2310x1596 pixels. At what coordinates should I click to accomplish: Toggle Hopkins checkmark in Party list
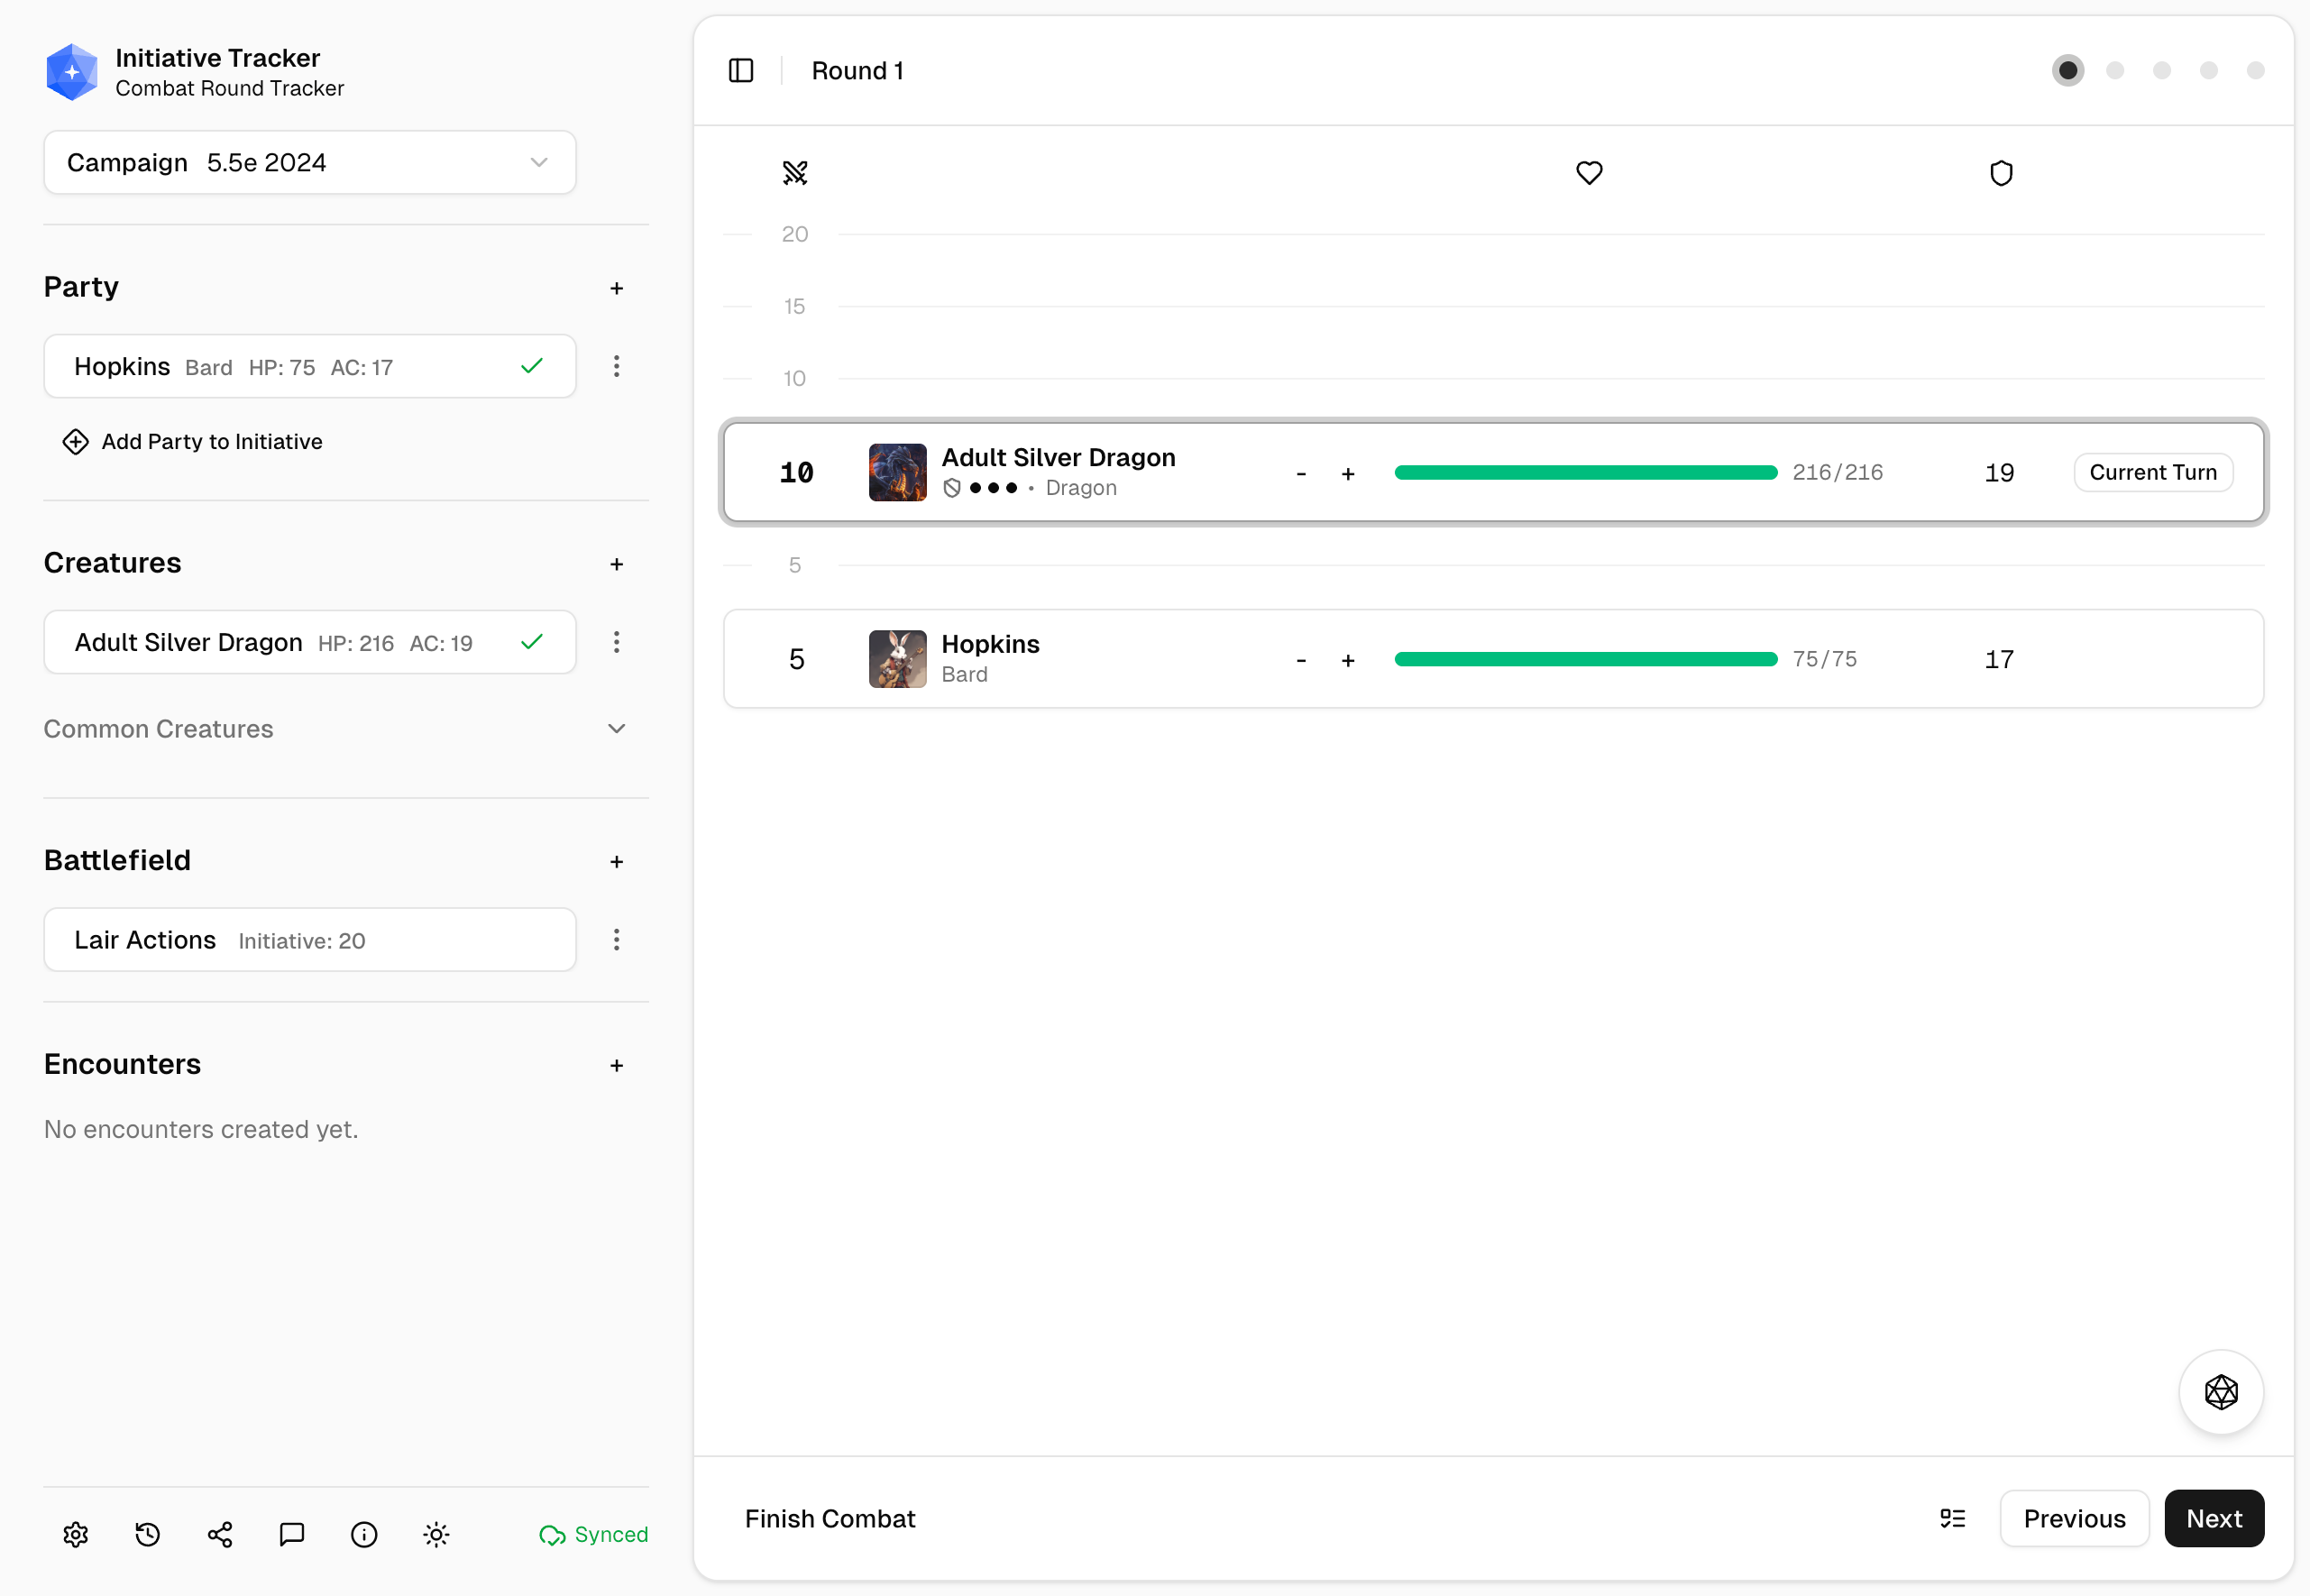click(532, 366)
